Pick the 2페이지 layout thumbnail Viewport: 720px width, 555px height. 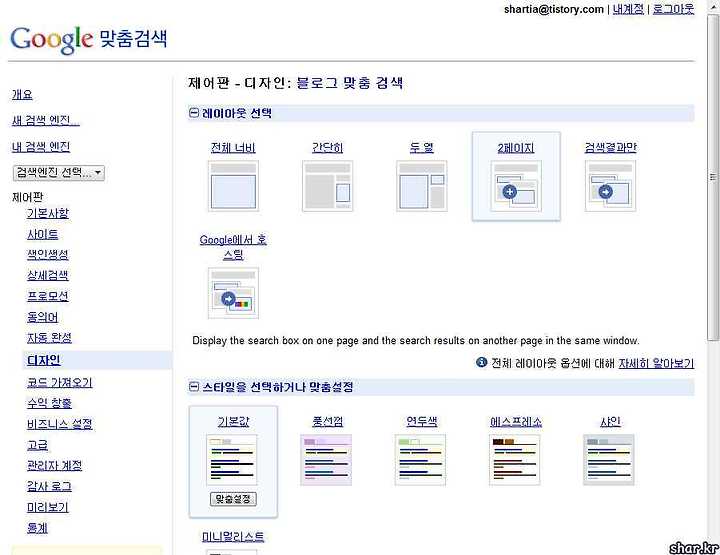pyautogui.click(x=516, y=185)
